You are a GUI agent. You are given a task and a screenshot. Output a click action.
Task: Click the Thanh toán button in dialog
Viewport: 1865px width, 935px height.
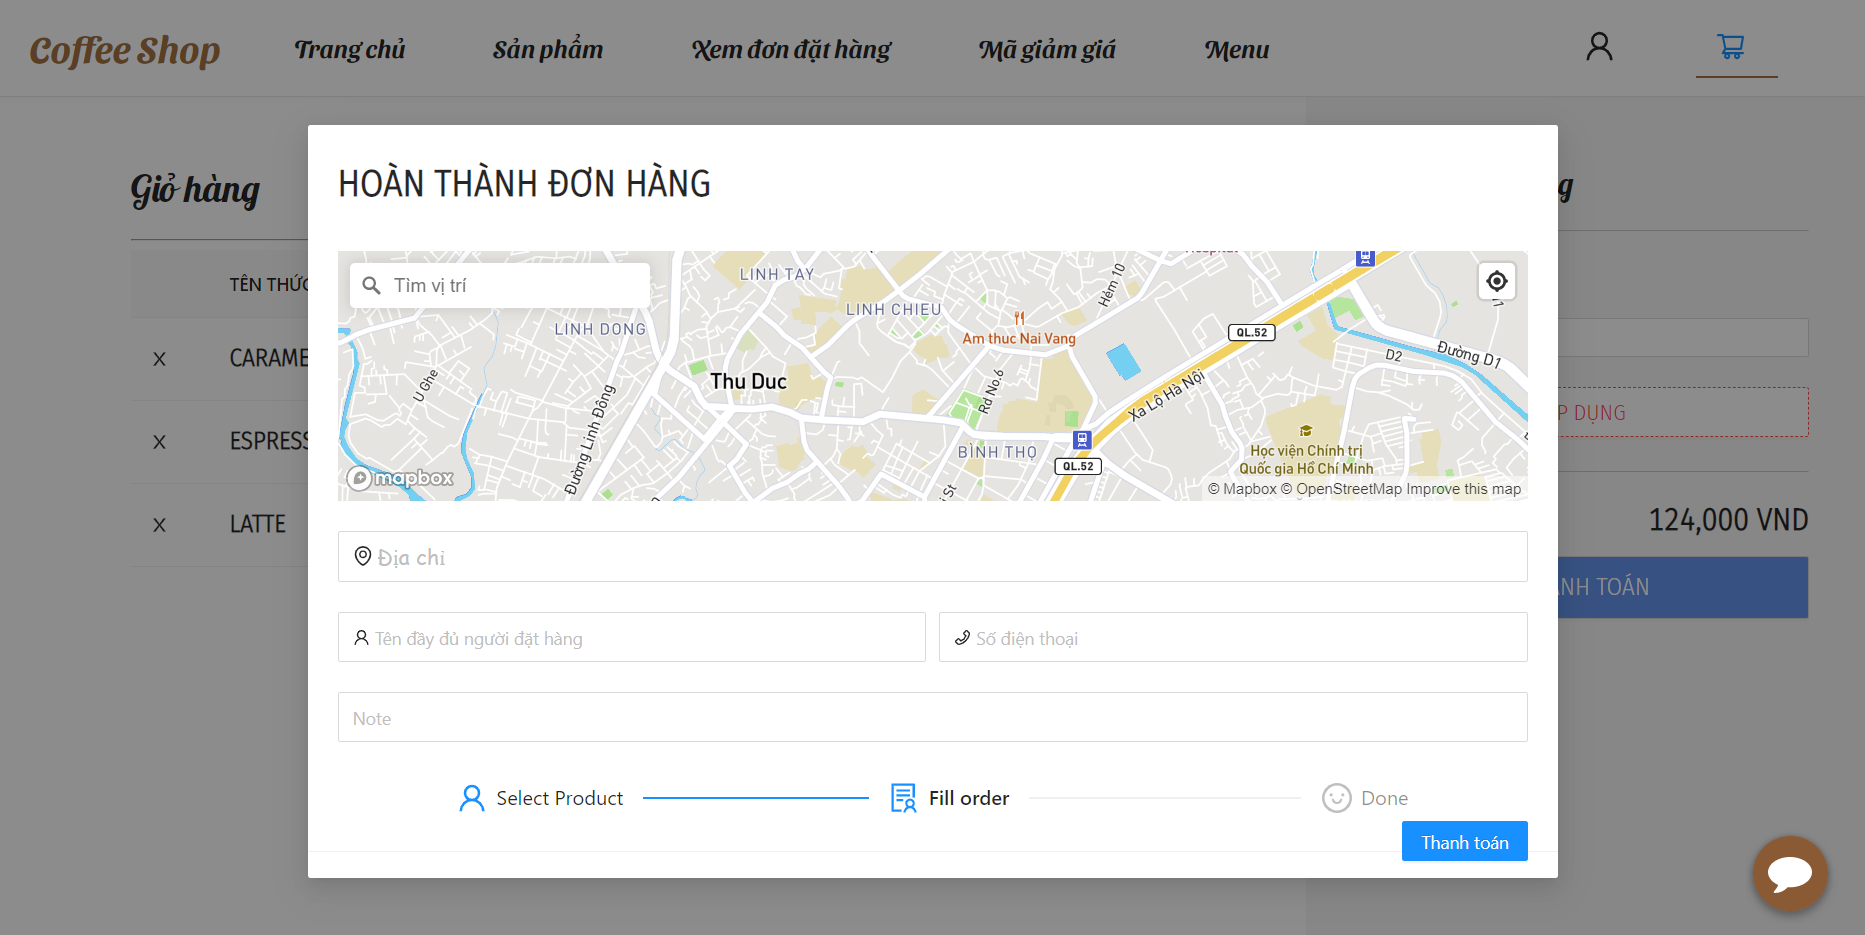[x=1465, y=841]
